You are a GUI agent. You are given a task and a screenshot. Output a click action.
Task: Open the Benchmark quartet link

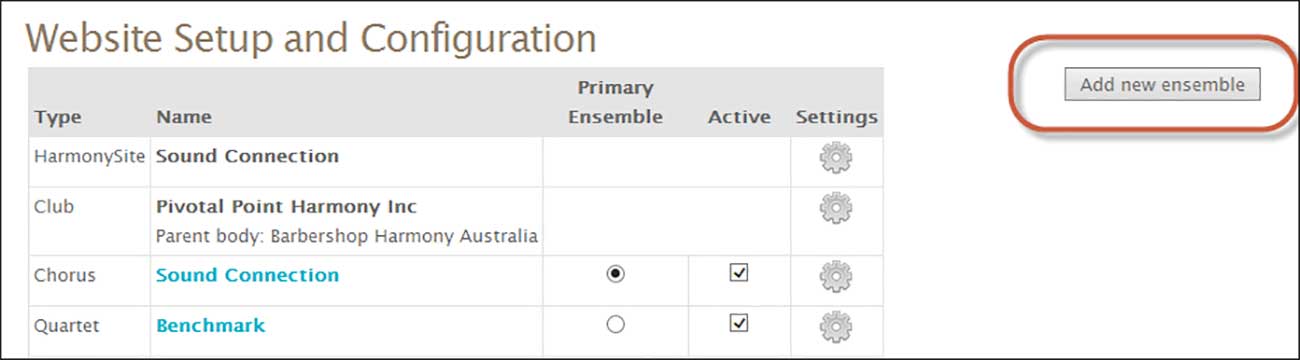point(210,325)
